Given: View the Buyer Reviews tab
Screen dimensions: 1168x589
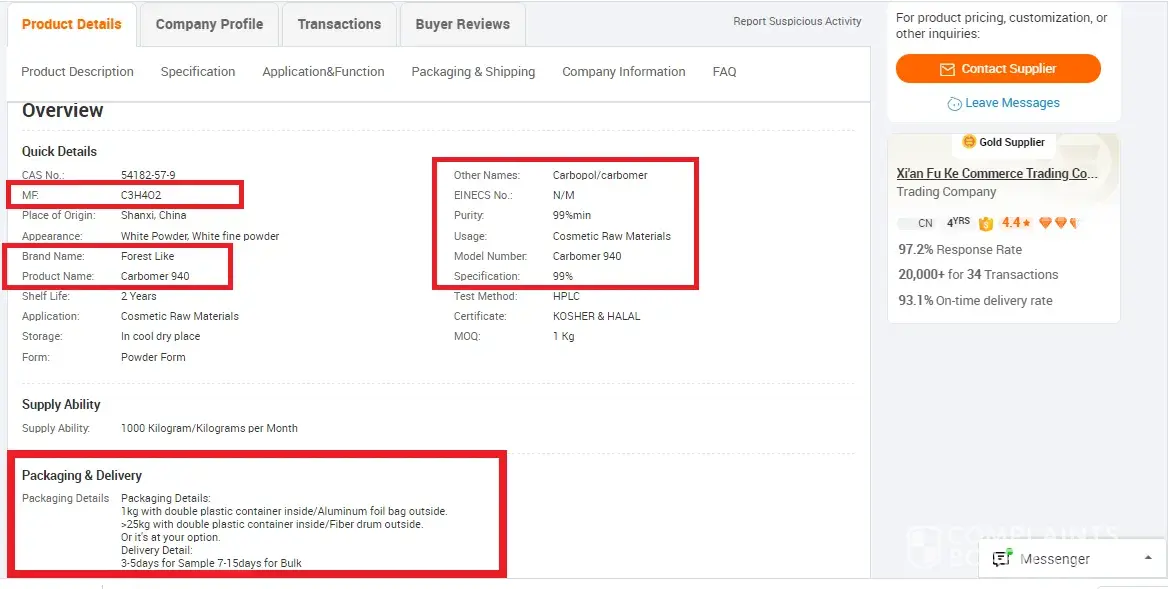Looking at the screenshot, I should coord(463,24).
